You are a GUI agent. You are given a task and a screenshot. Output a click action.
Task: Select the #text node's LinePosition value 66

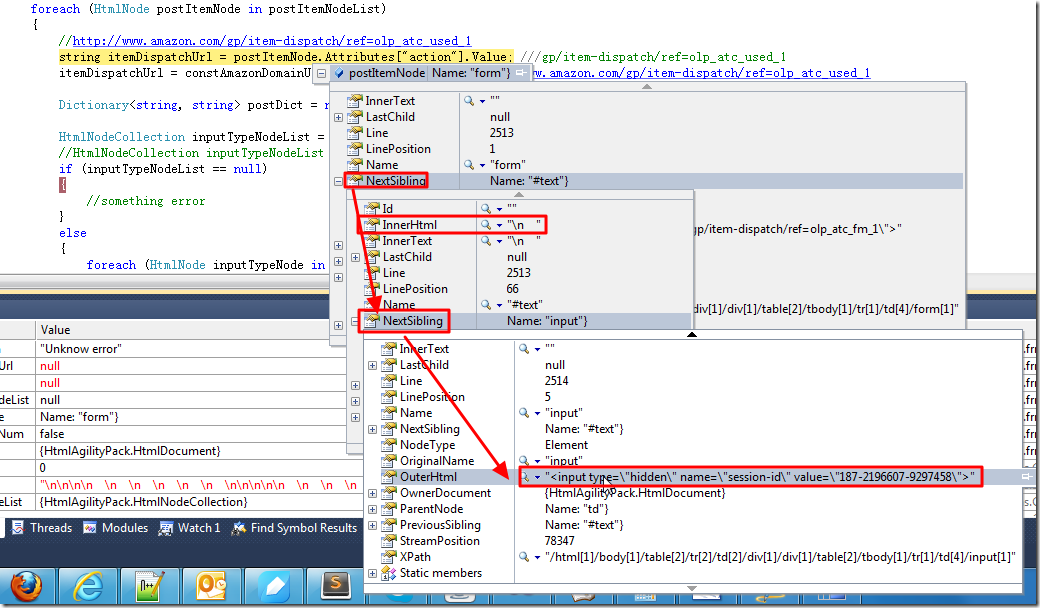click(x=512, y=289)
